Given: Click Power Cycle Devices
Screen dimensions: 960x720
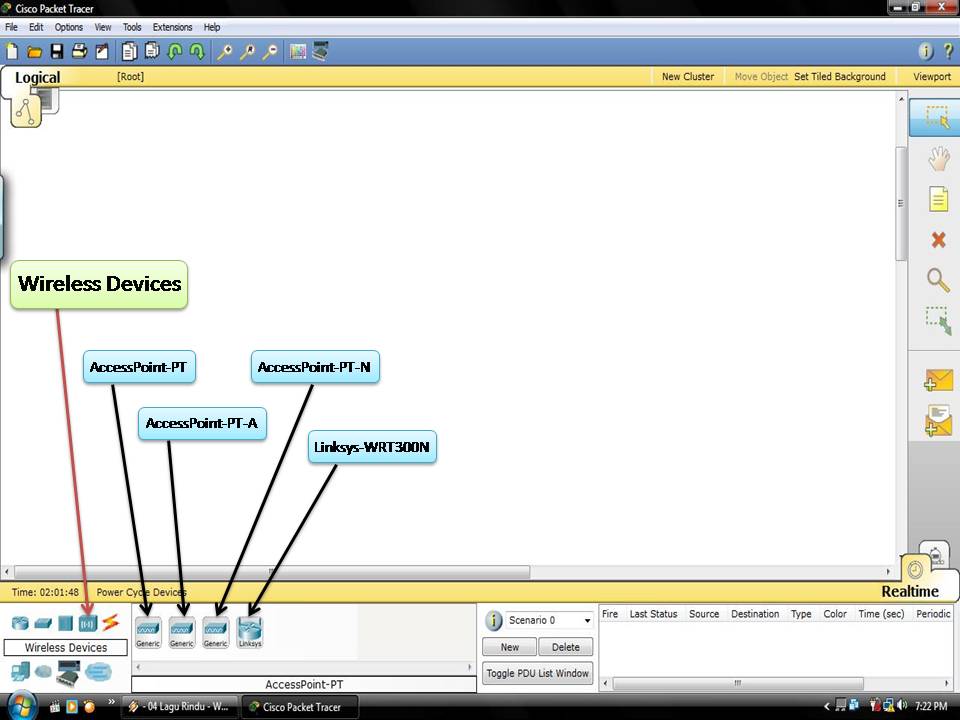Looking at the screenshot, I should click(141, 592).
